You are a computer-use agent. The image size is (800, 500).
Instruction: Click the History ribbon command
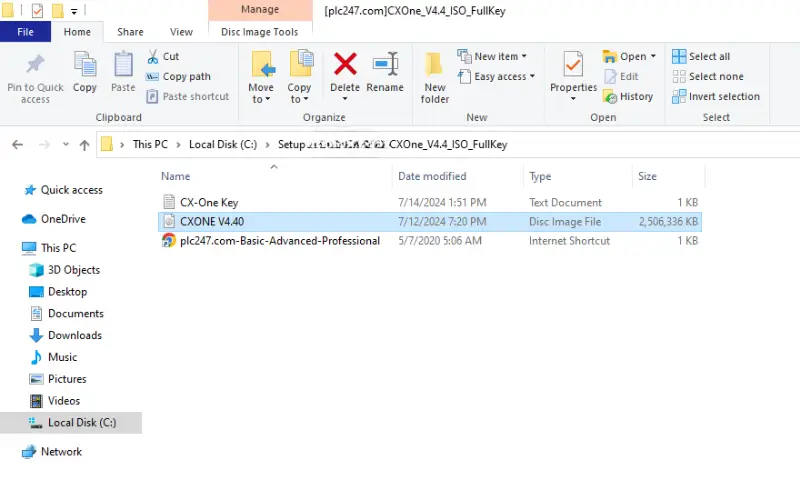(x=628, y=96)
